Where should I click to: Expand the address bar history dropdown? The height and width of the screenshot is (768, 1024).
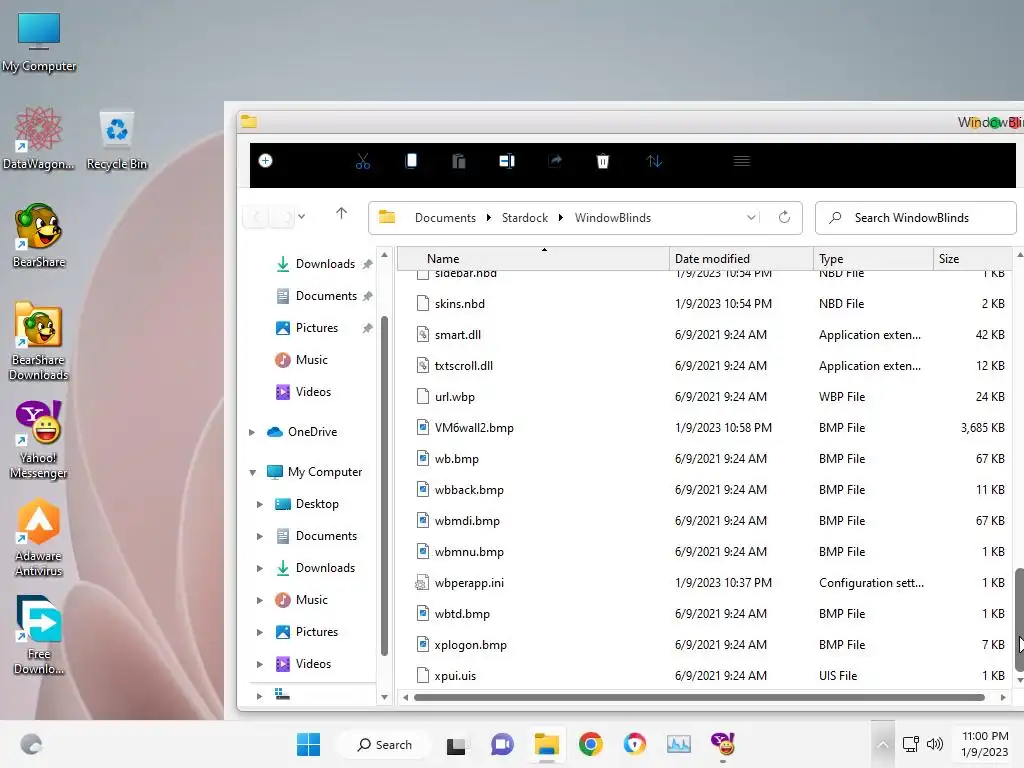[x=752, y=217]
